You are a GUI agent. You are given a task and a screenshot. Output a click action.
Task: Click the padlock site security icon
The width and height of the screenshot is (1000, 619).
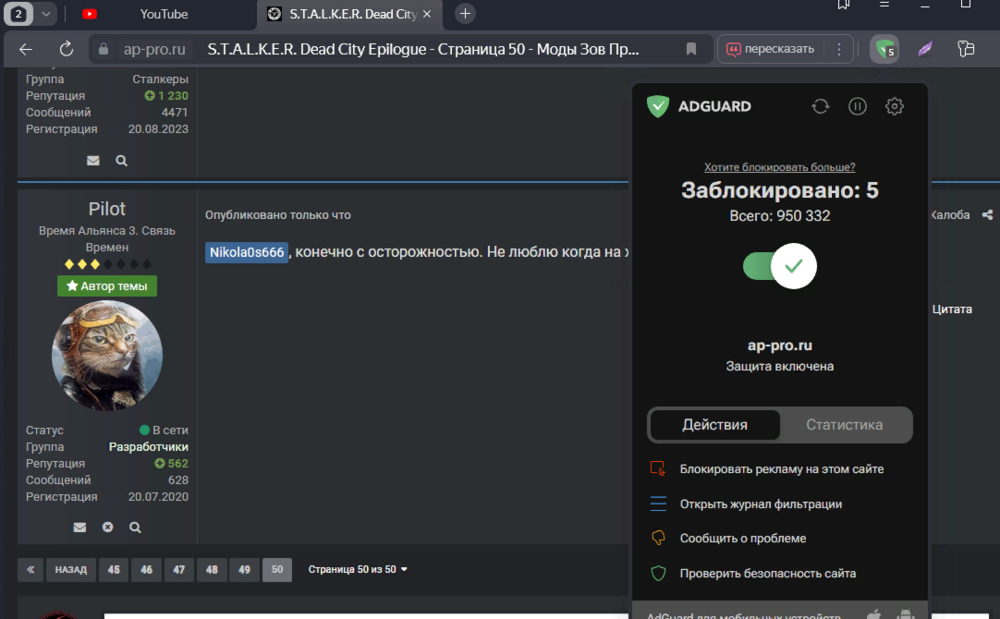pyautogui.click(x=103, y=49)
